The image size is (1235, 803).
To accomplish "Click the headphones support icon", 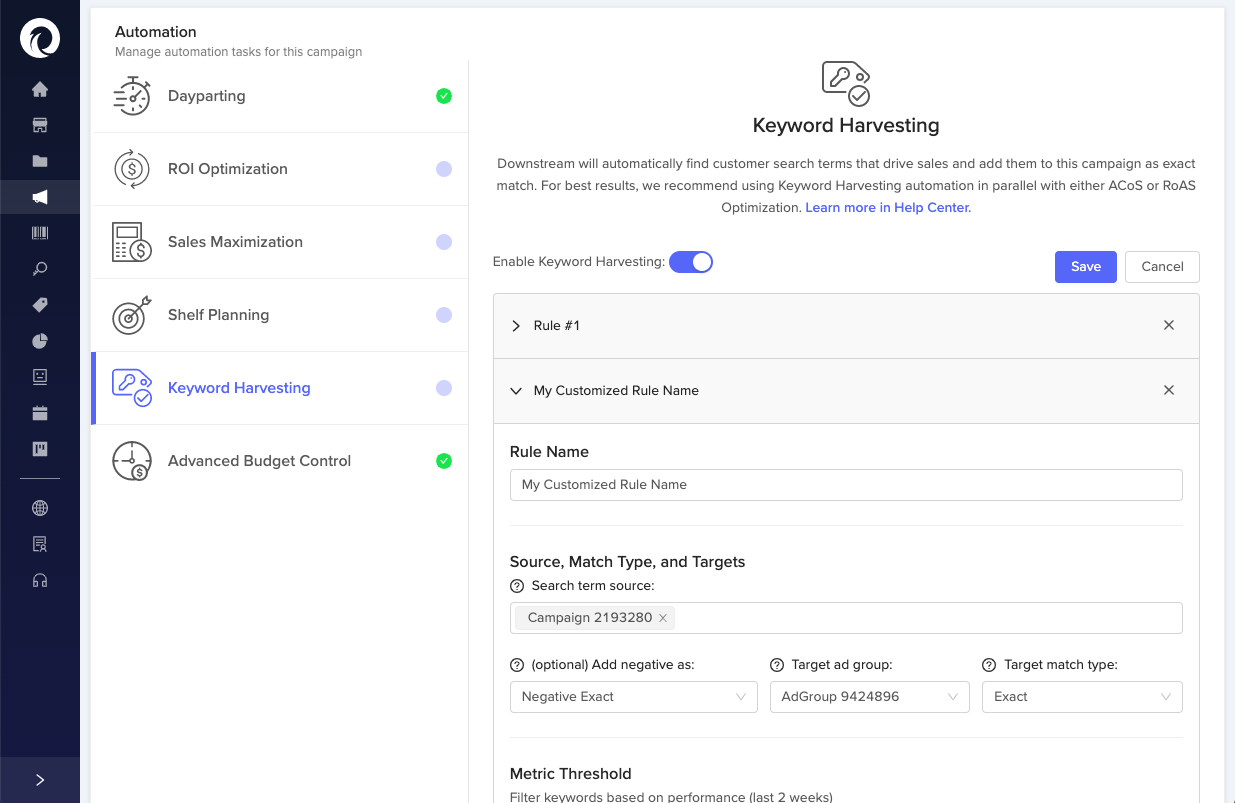I will click(x=40, y=580).
